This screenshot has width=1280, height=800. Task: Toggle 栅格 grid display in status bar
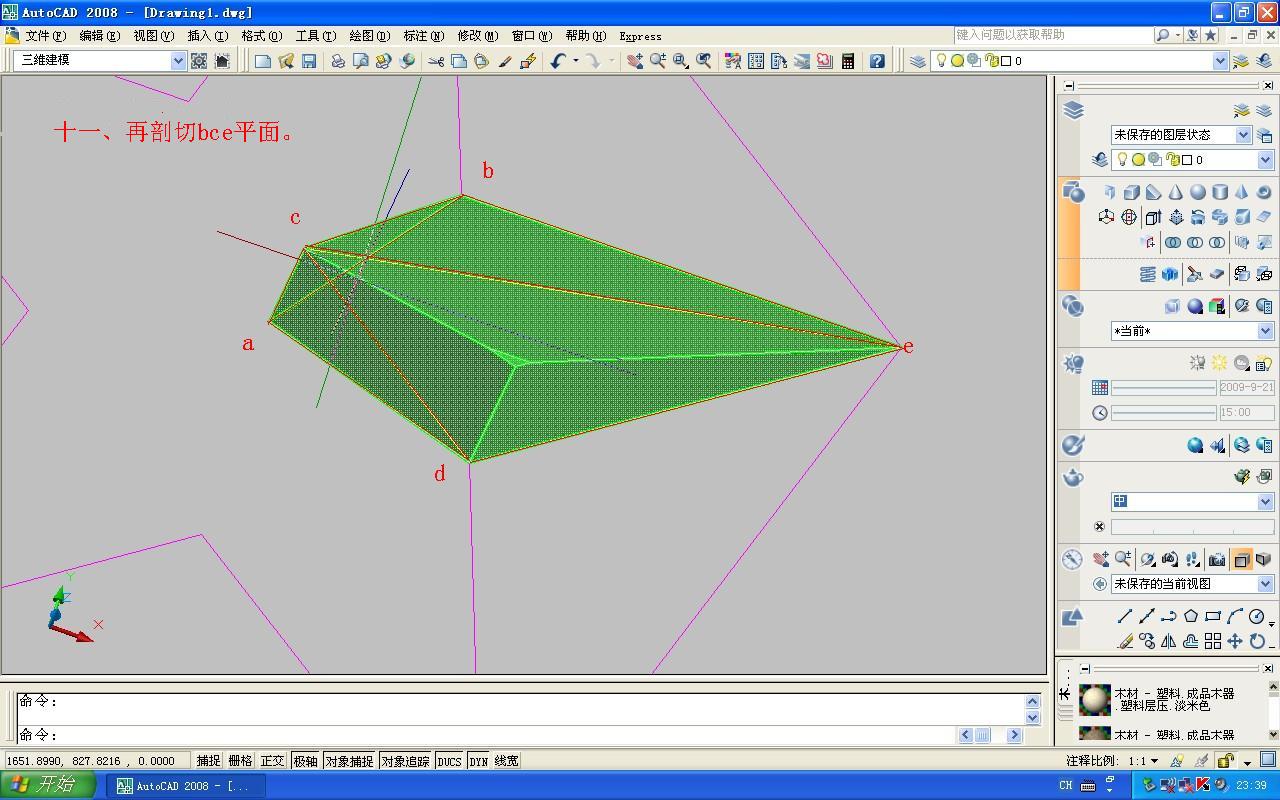[x=241, y=761]
